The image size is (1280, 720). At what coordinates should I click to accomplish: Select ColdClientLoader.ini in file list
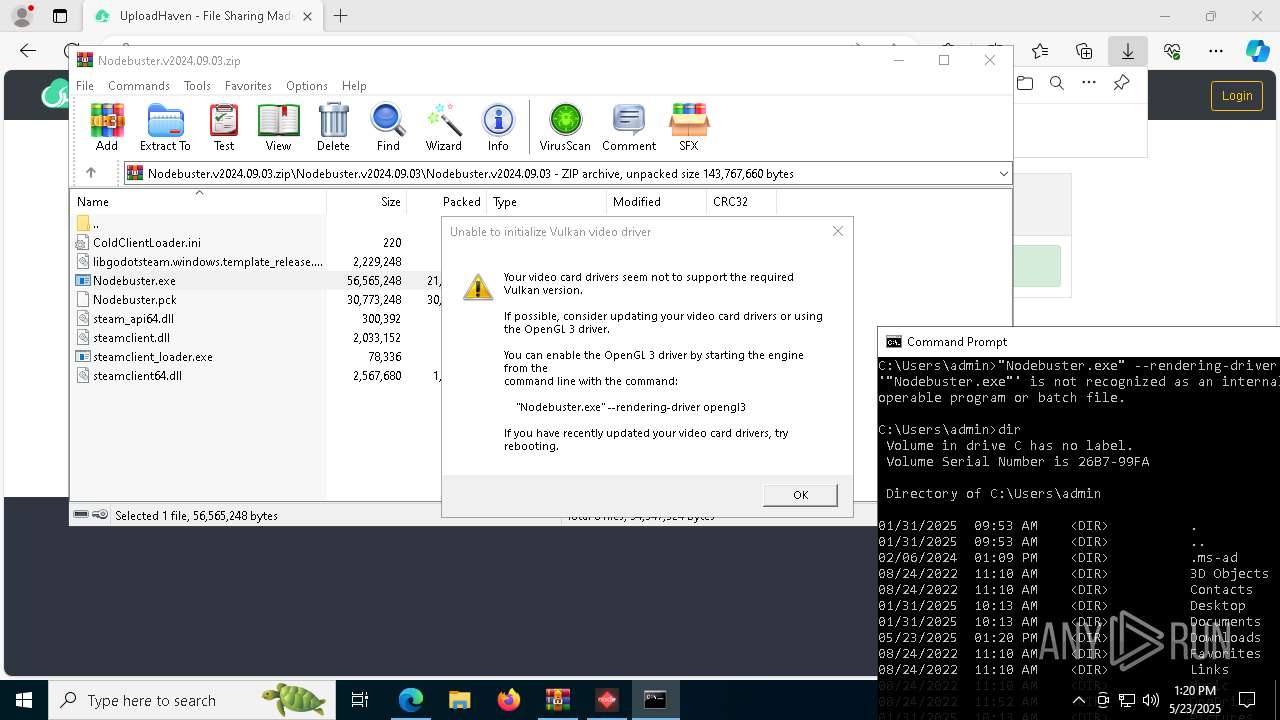146,243
